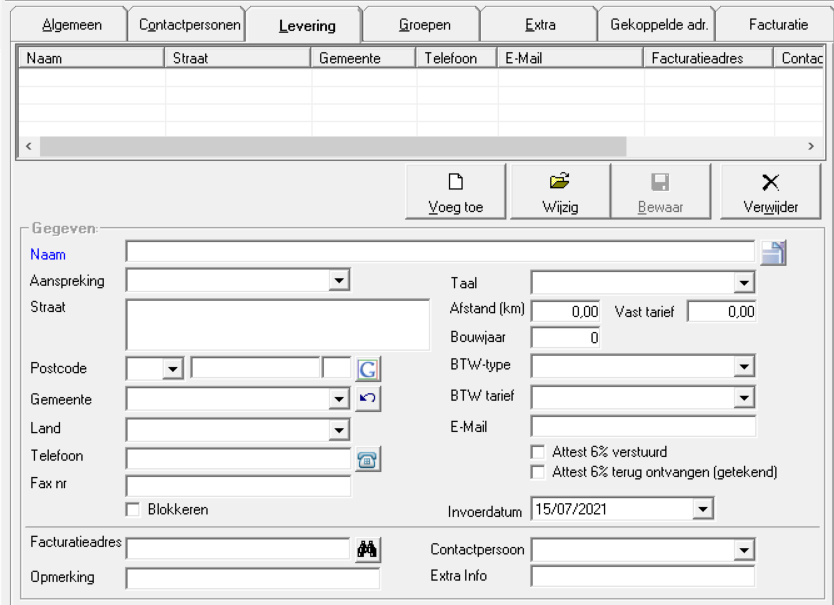The image size is (834, 605).
Task: Click the Google lookup icon beside Postcode
Action: (368, 369)
